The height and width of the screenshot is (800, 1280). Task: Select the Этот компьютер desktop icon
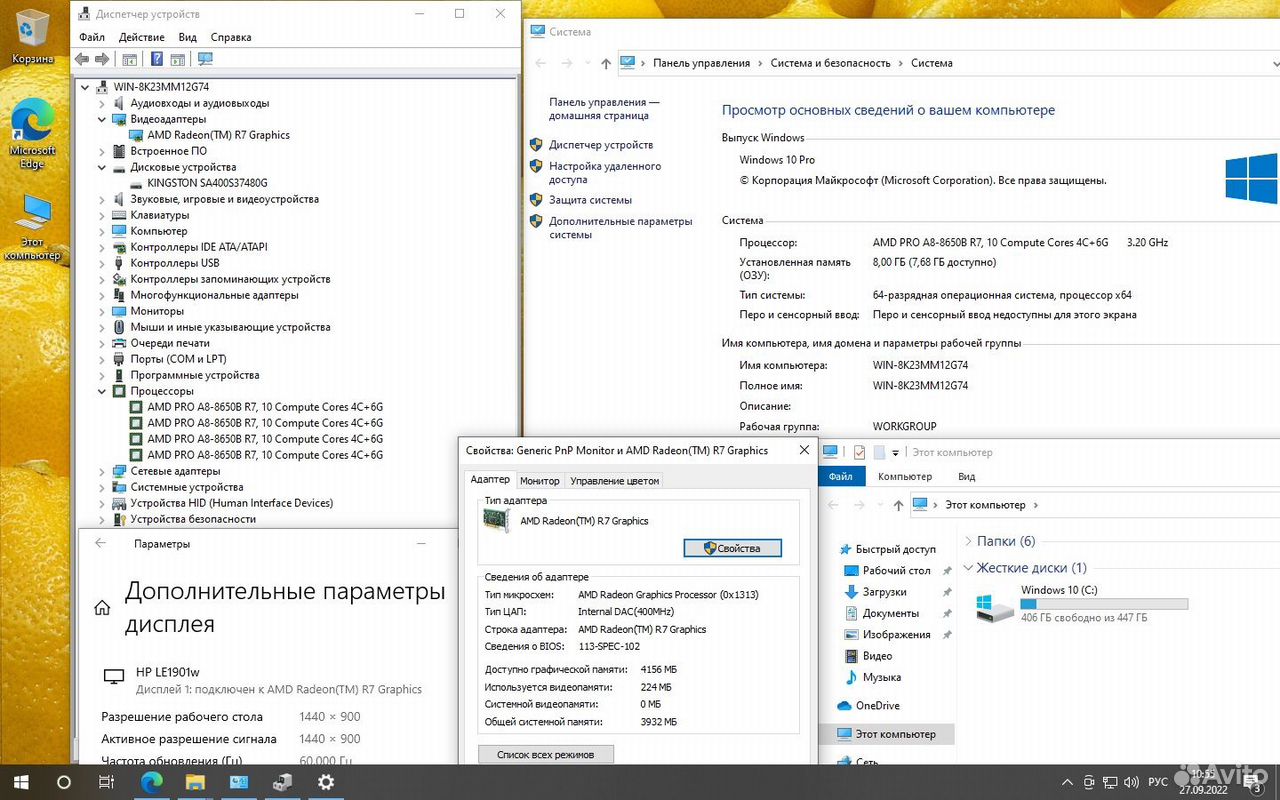point(33,227)
